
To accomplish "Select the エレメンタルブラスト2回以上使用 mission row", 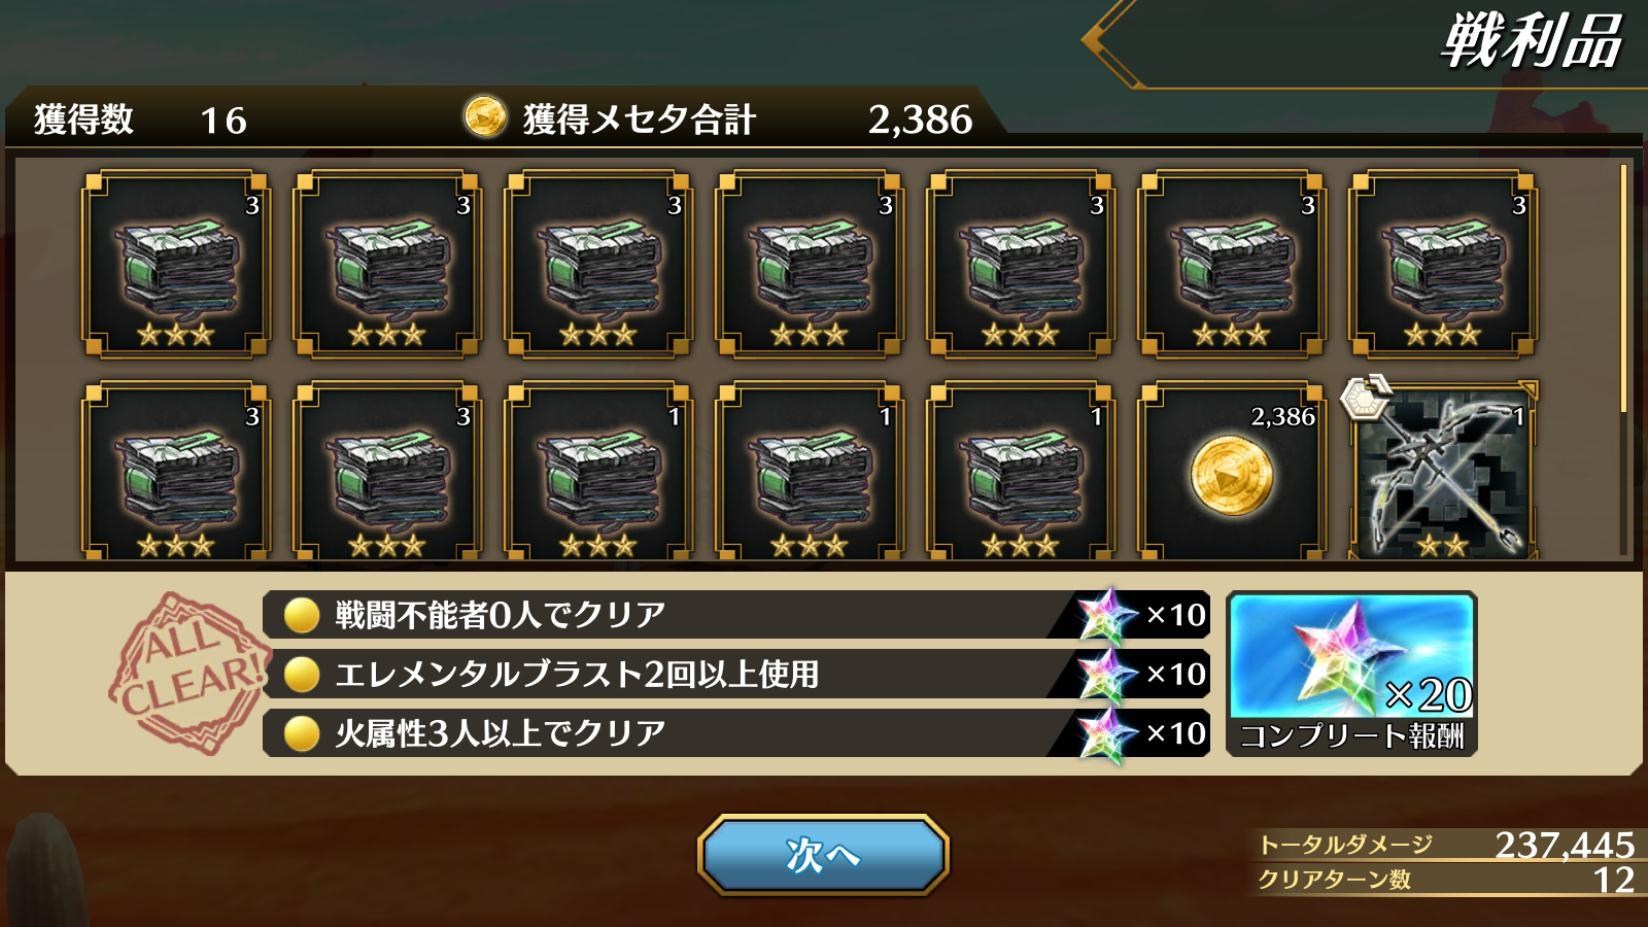I will [x=736, y=674].
